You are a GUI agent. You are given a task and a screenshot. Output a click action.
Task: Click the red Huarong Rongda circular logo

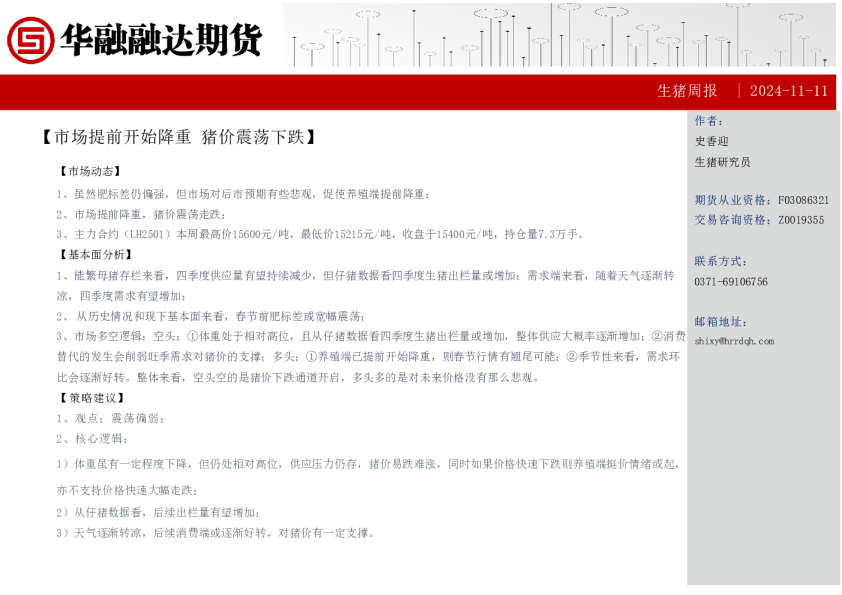click(x=30, y=39)
